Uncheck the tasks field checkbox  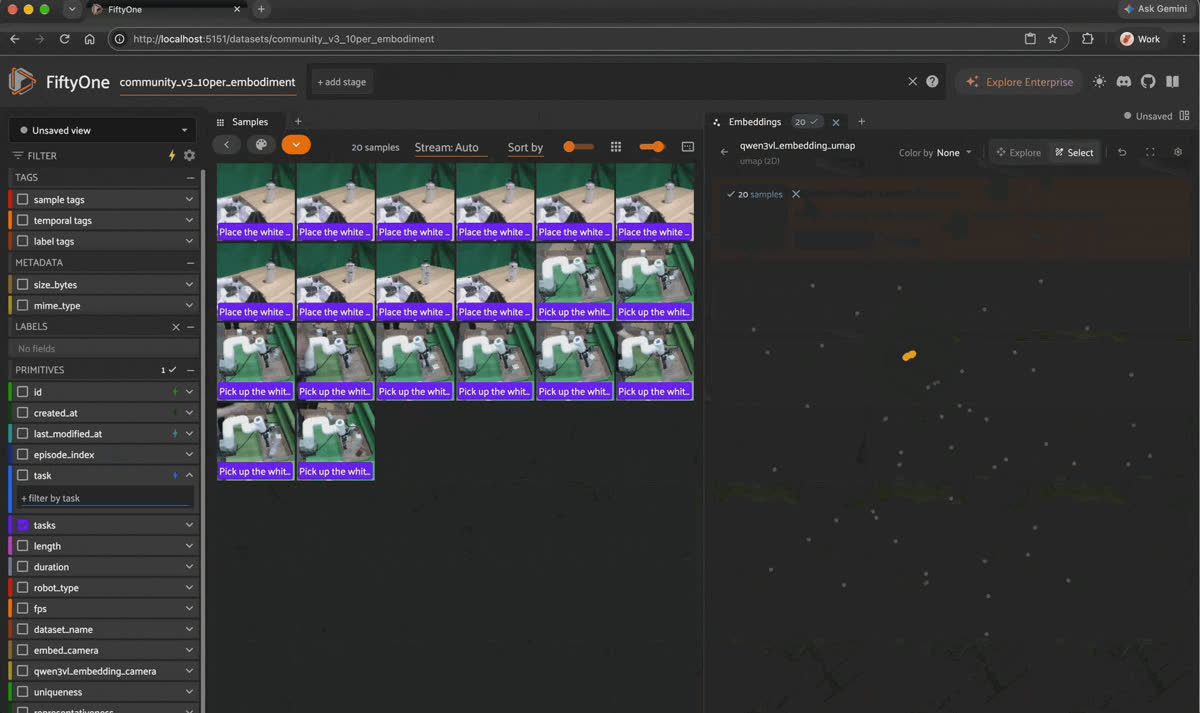point(23,525)
